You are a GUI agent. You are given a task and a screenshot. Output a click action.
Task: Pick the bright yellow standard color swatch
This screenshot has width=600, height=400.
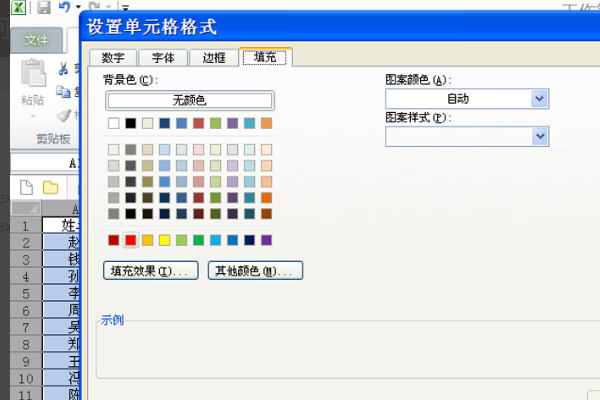pyautogui.click(x=164, y=240)
